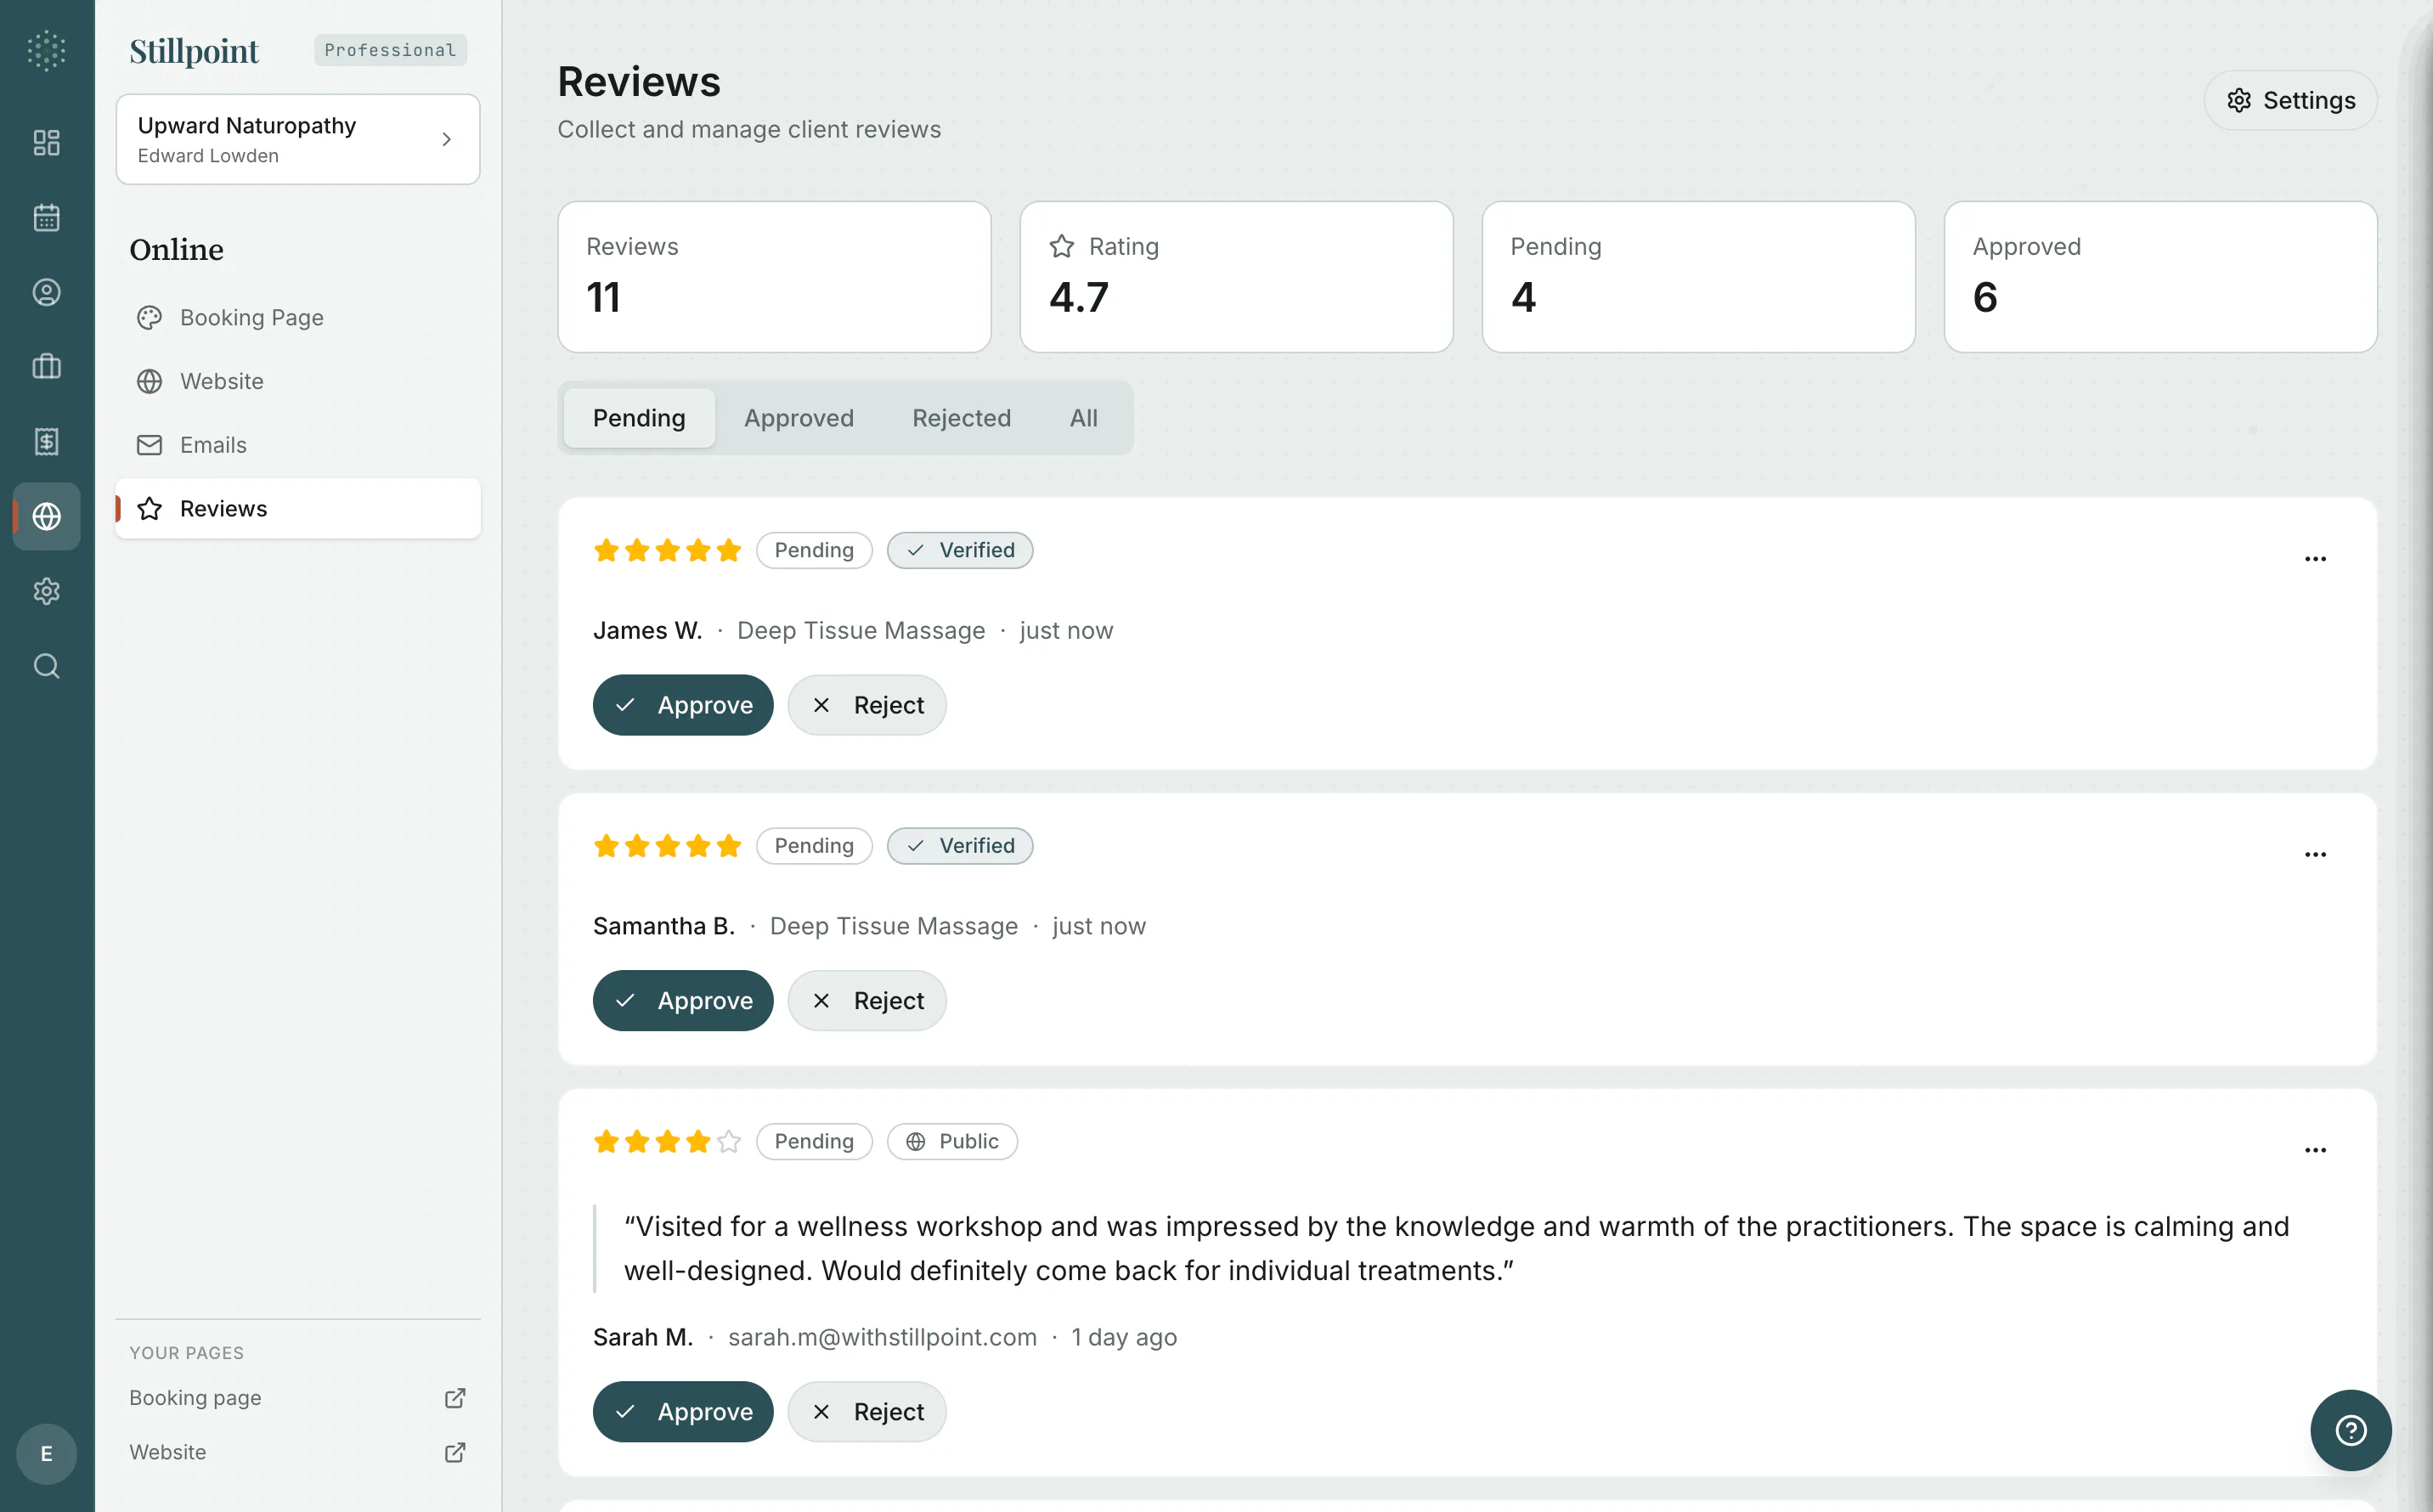The width and height of the screenshot is (2433, 1512).
Task: Click sarah.m@withstillpoint.com email text
Action: [882, 1337]
